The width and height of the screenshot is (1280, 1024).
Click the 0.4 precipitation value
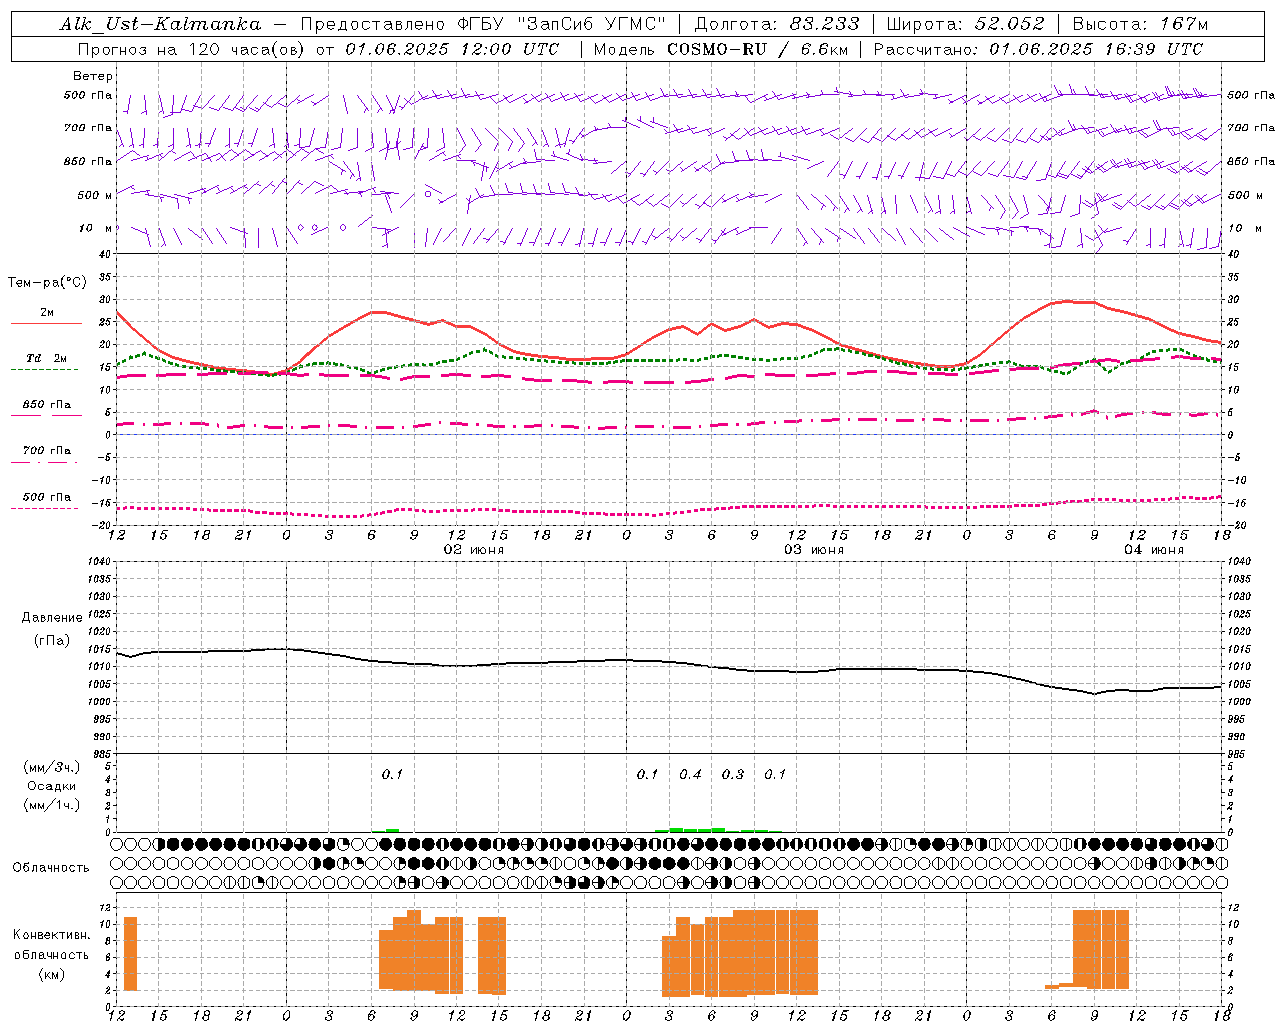(690, 774)
